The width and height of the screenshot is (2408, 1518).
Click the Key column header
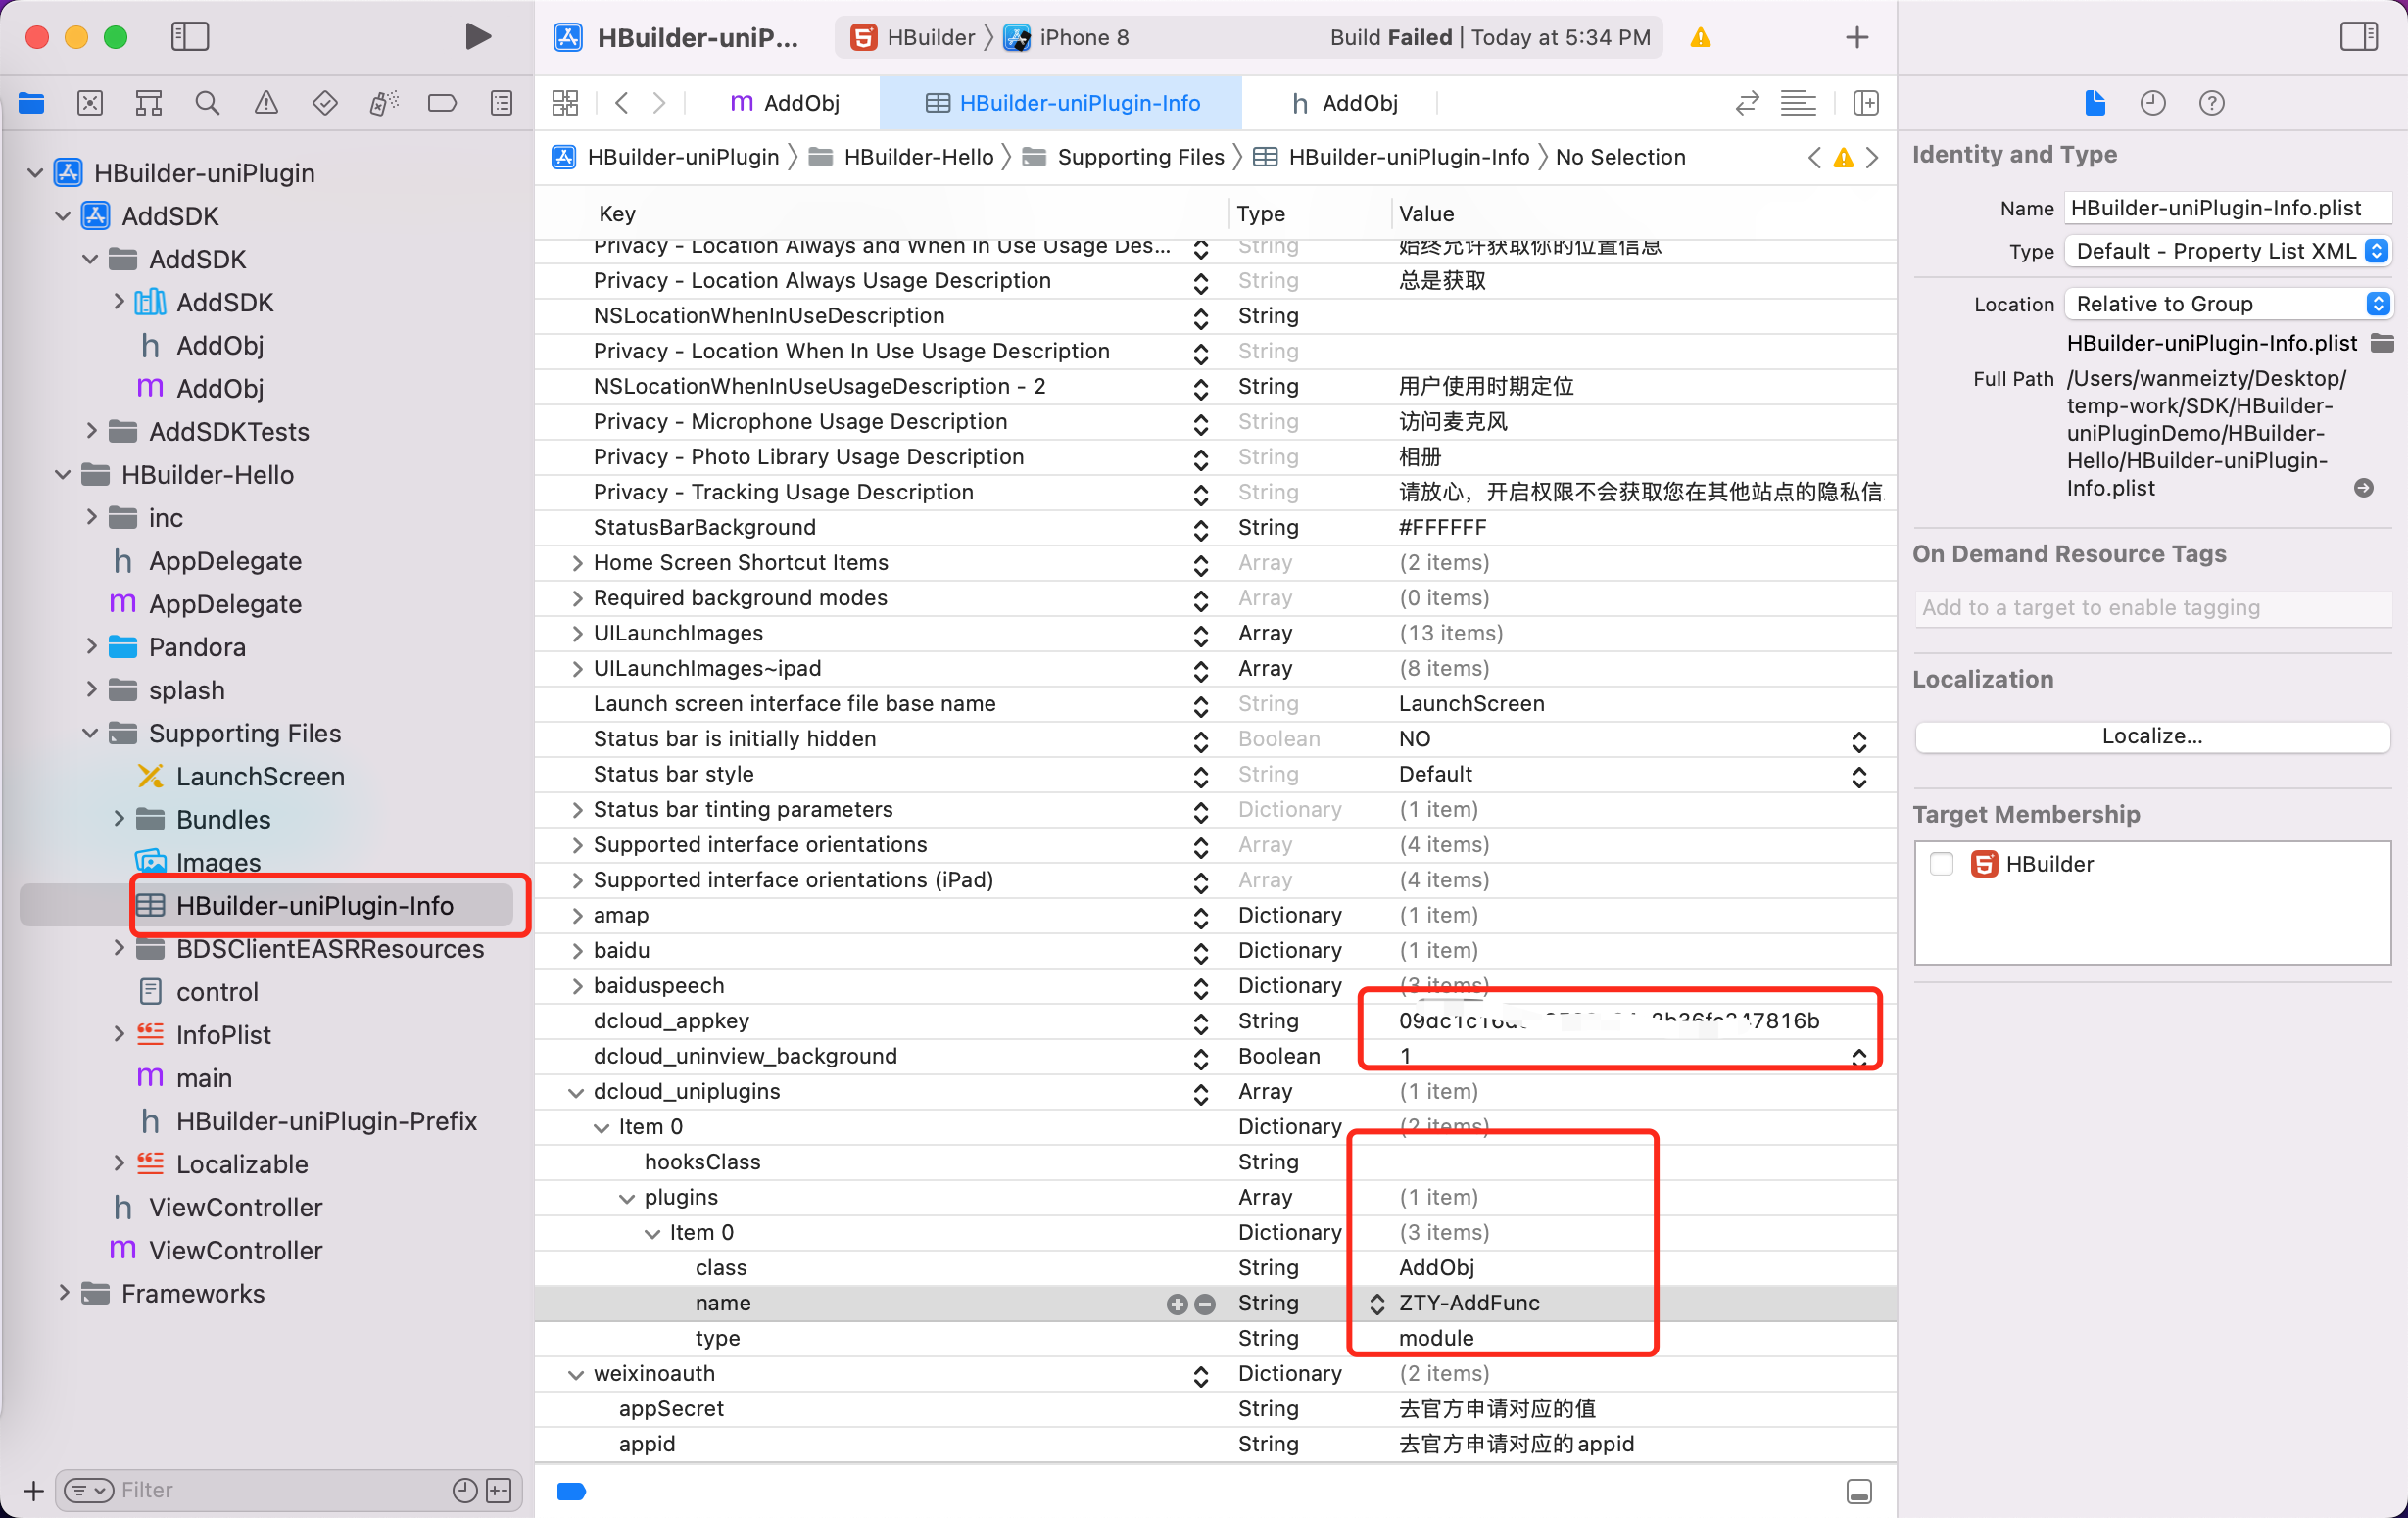tap(617, 214)
